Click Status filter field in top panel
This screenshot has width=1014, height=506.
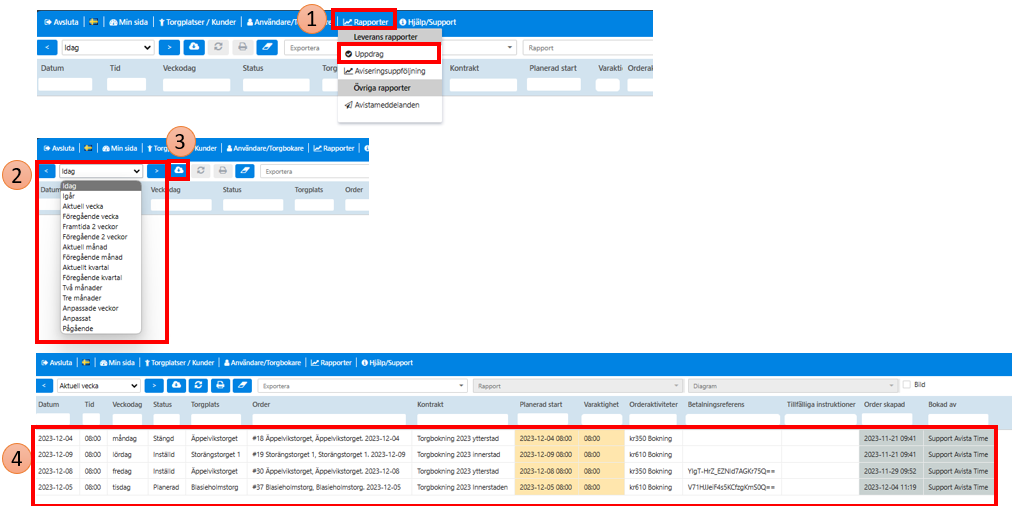click(x=276, y=84)
